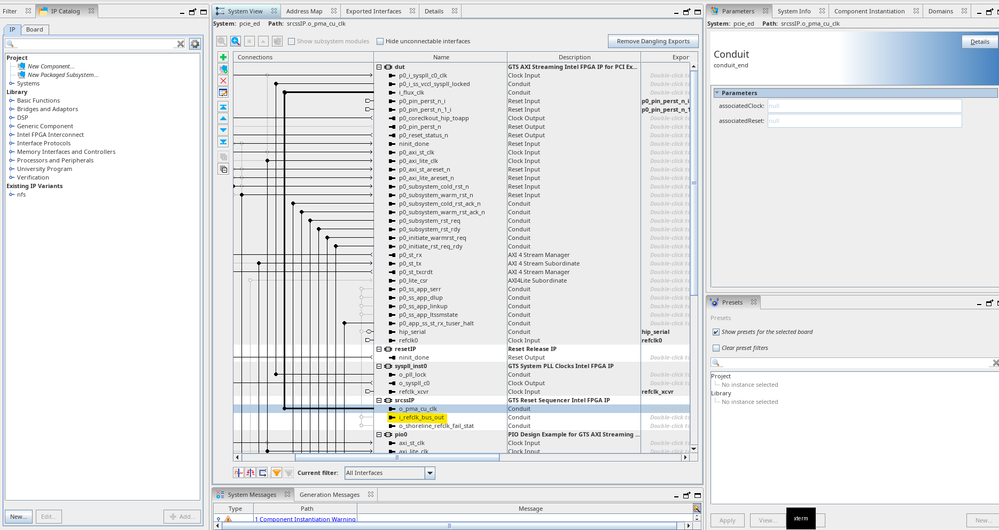Click the green plus add icon
This screenshot has width=999, height=530.
223,57
